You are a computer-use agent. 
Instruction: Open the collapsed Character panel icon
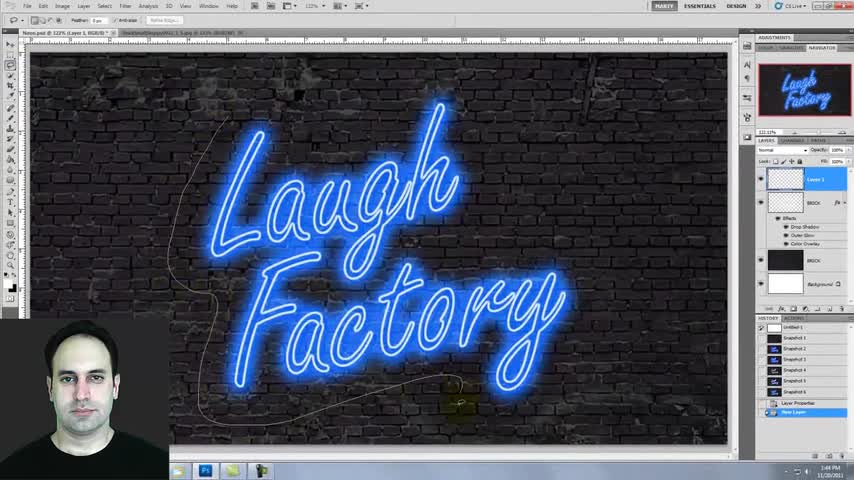(747, 65)
